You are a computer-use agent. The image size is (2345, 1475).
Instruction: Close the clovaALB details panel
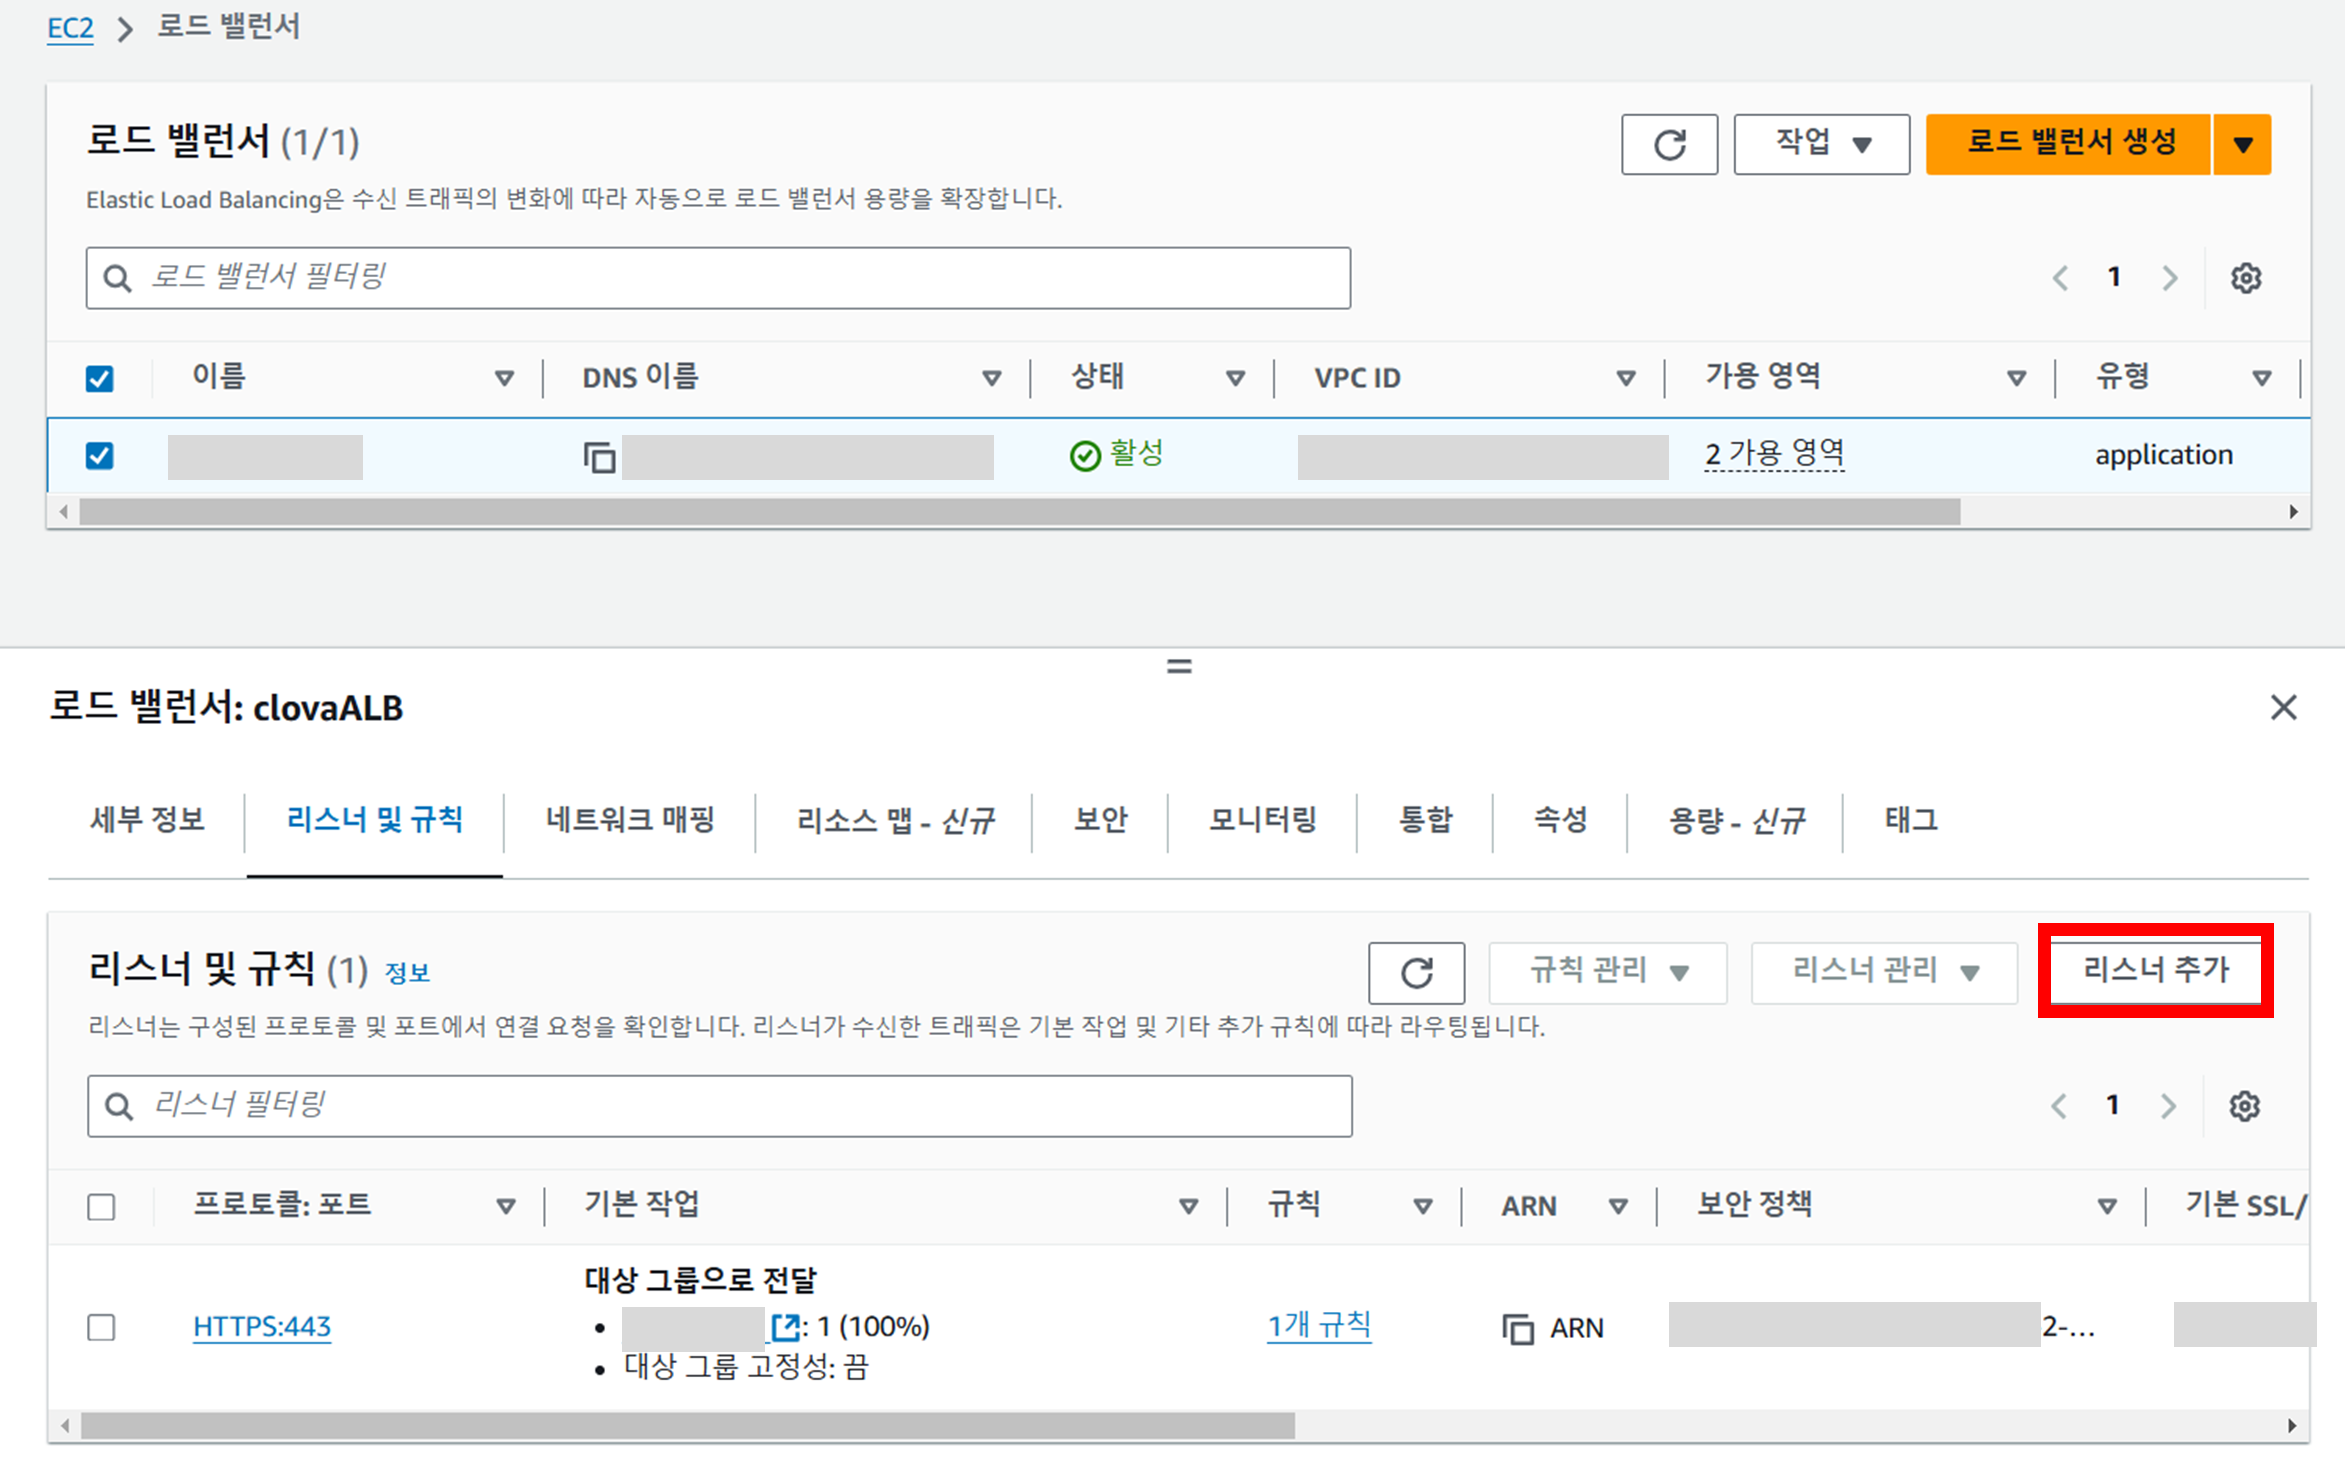2282,707
